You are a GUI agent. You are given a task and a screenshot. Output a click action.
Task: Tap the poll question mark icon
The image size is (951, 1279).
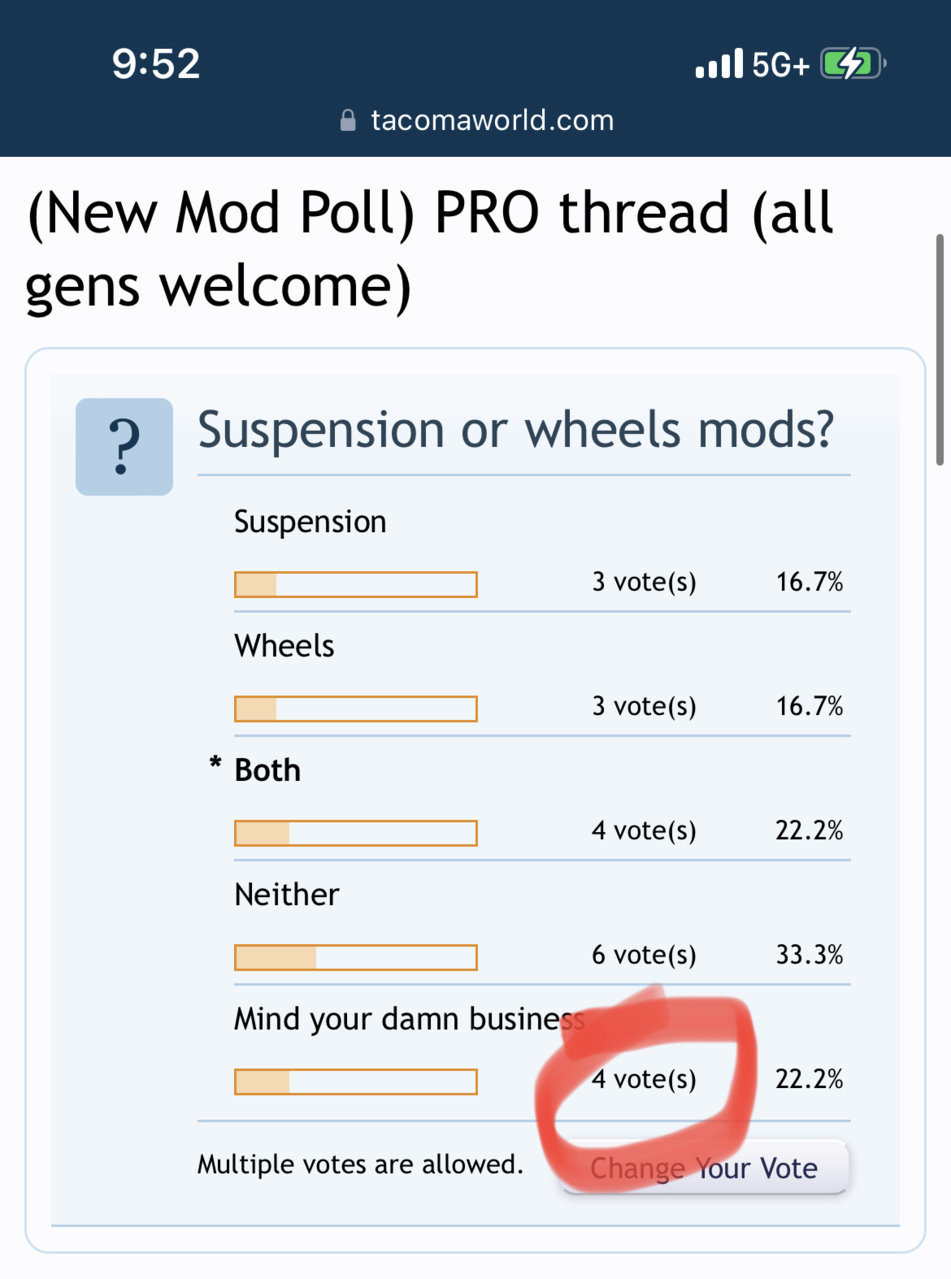click(x=124, y=446)
